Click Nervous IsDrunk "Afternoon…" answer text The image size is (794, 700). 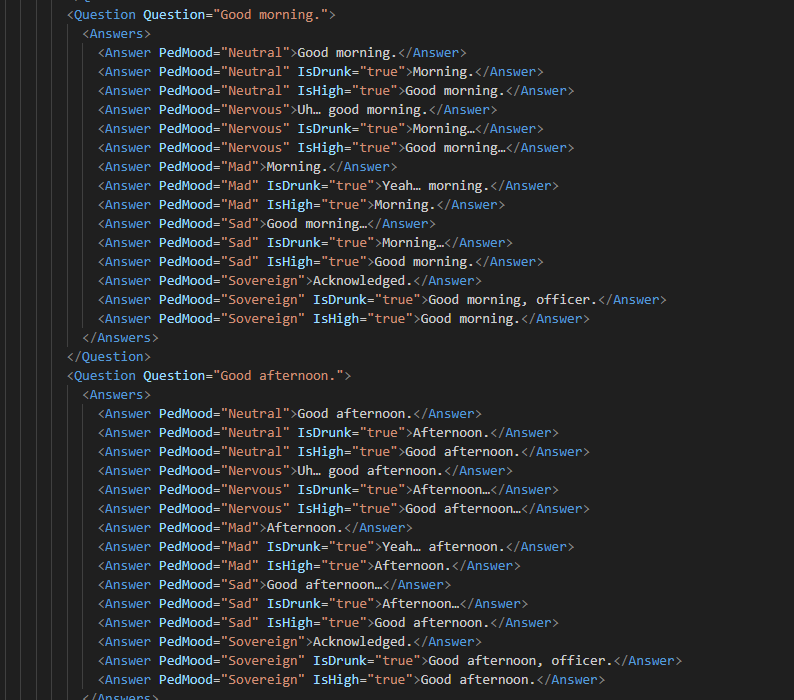click(451, 490)
